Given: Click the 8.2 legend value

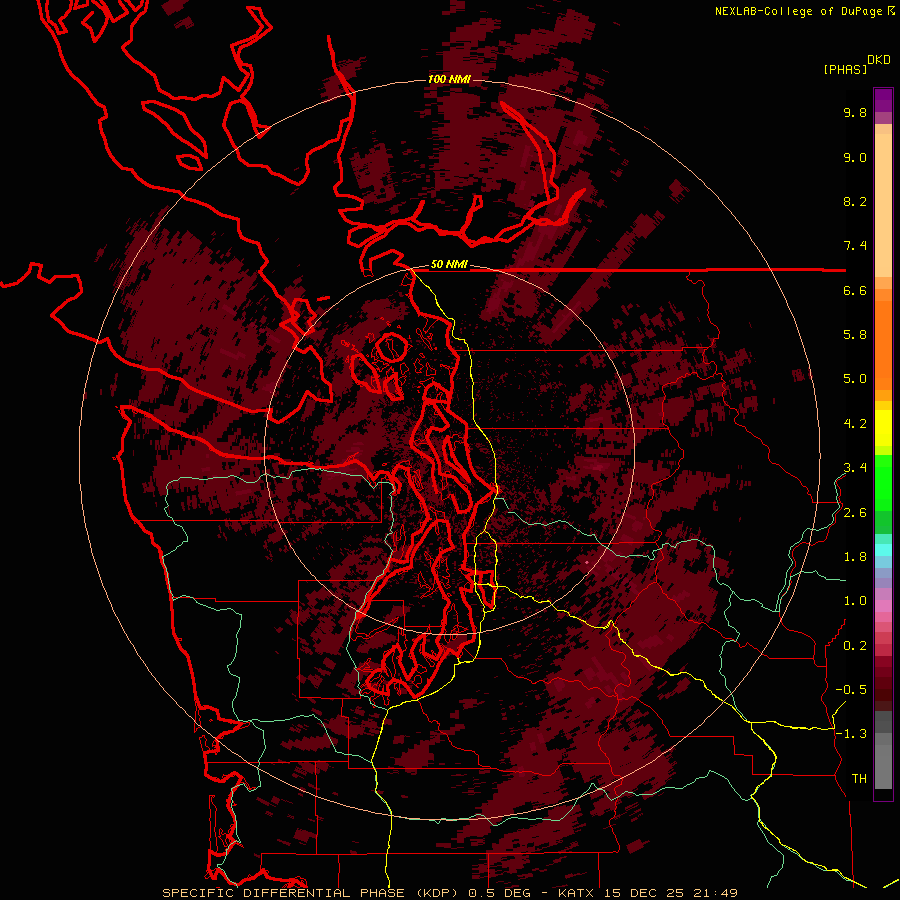Looking at the screenshot, I should point(855,201).
